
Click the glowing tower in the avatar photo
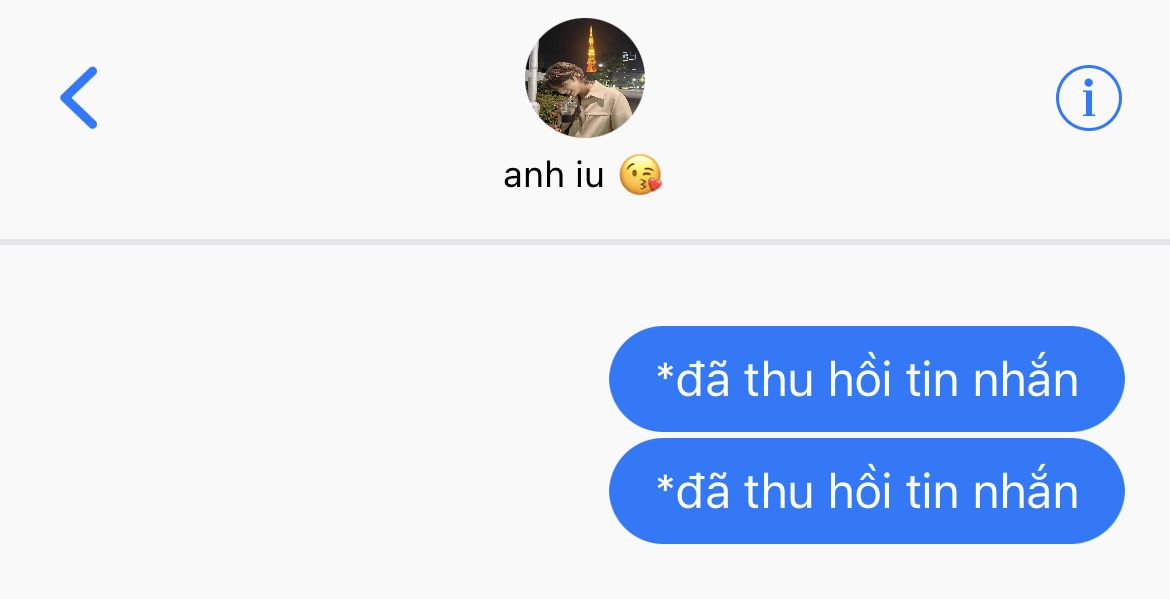(591, 48)
